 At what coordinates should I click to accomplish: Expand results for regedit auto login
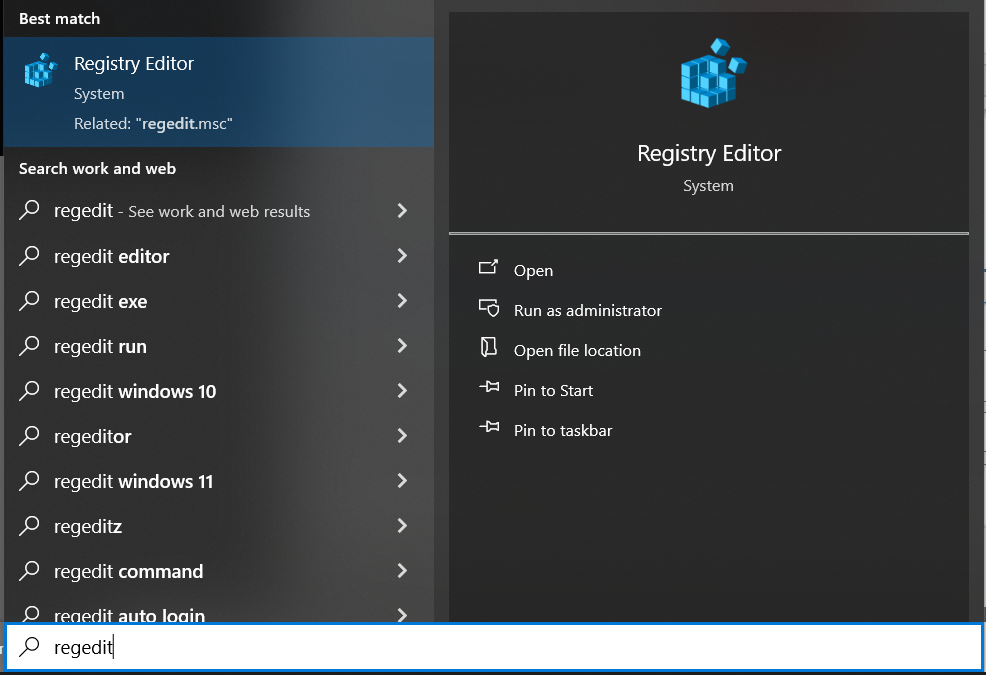(402, 615)
